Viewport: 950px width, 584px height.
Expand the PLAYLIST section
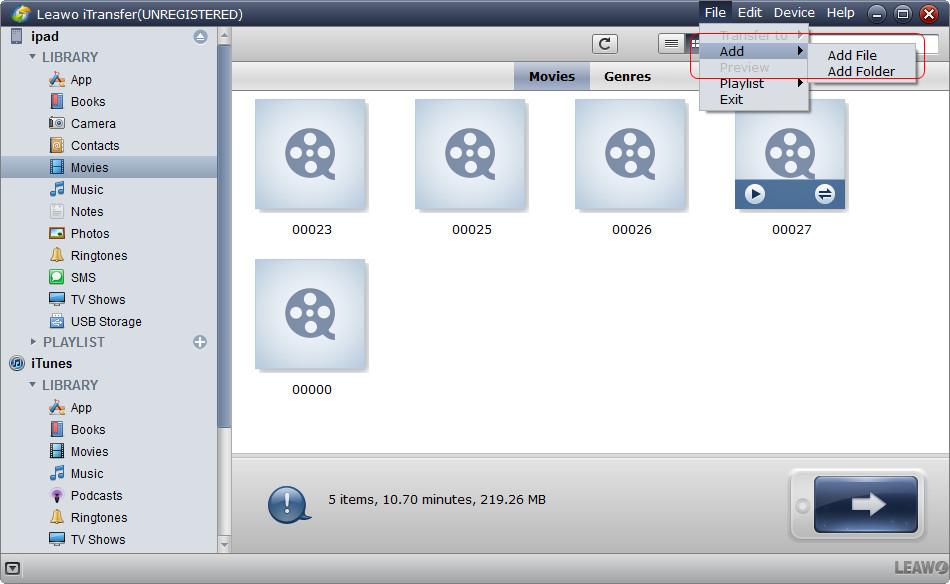tap(33, 342)
